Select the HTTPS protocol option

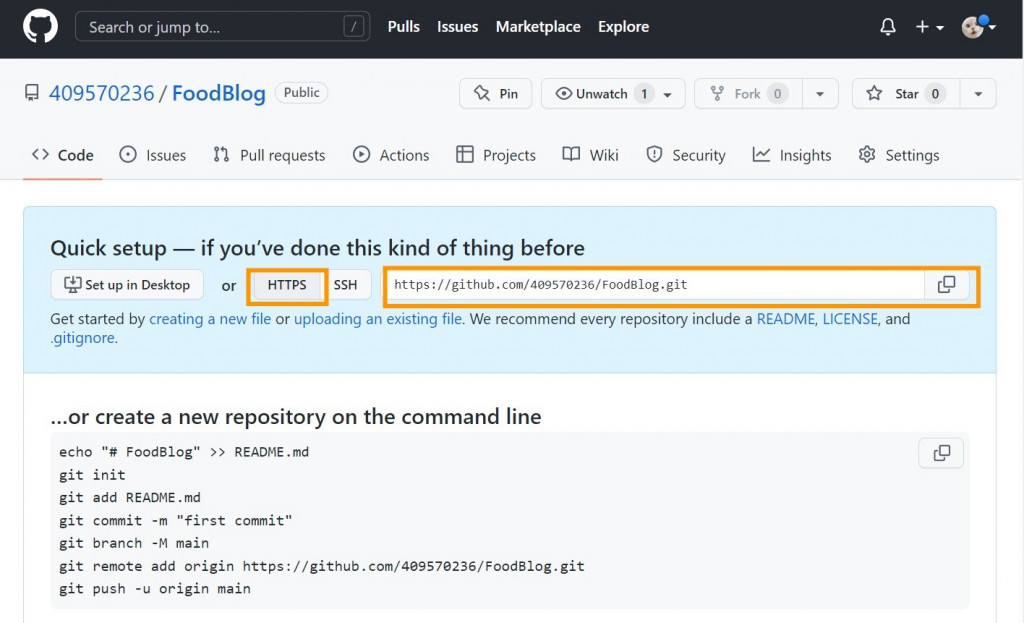[287, 285]
